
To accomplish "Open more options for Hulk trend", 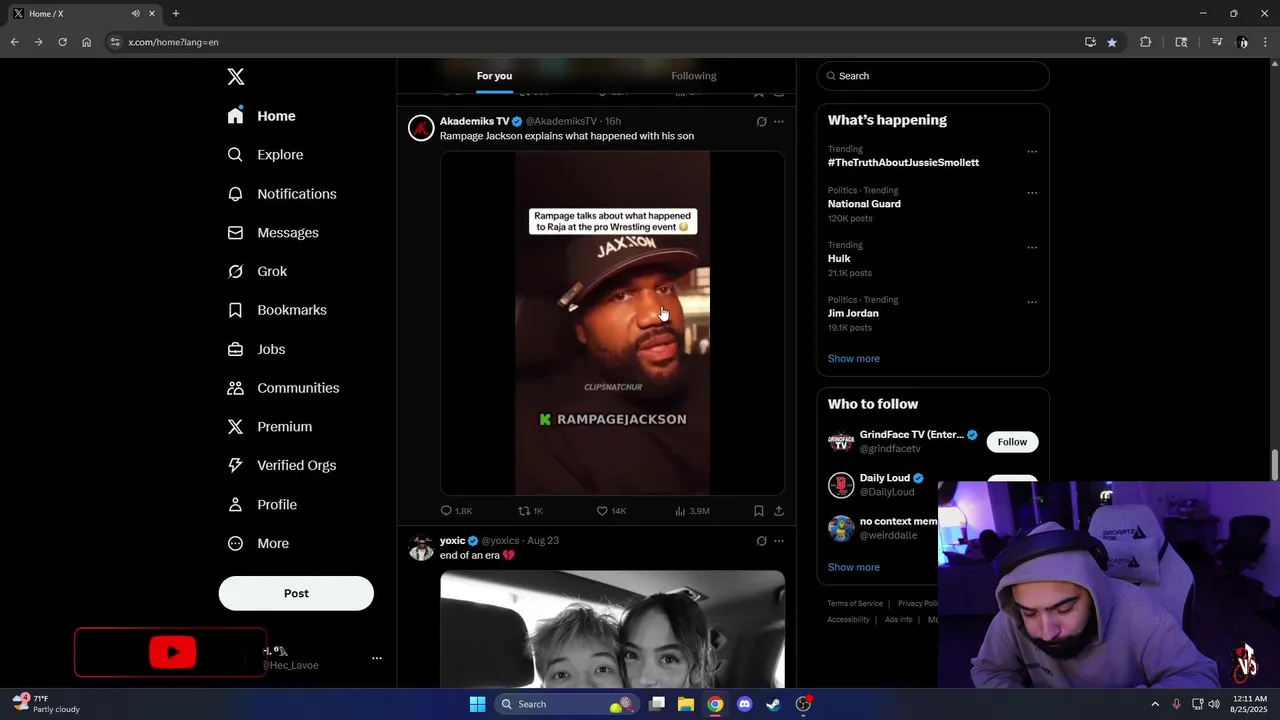I will 1032,248.
